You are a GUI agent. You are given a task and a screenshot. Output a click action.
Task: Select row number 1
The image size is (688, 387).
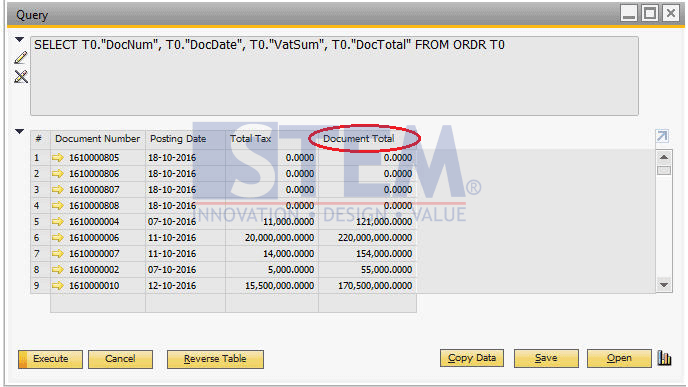pos(40,158)
